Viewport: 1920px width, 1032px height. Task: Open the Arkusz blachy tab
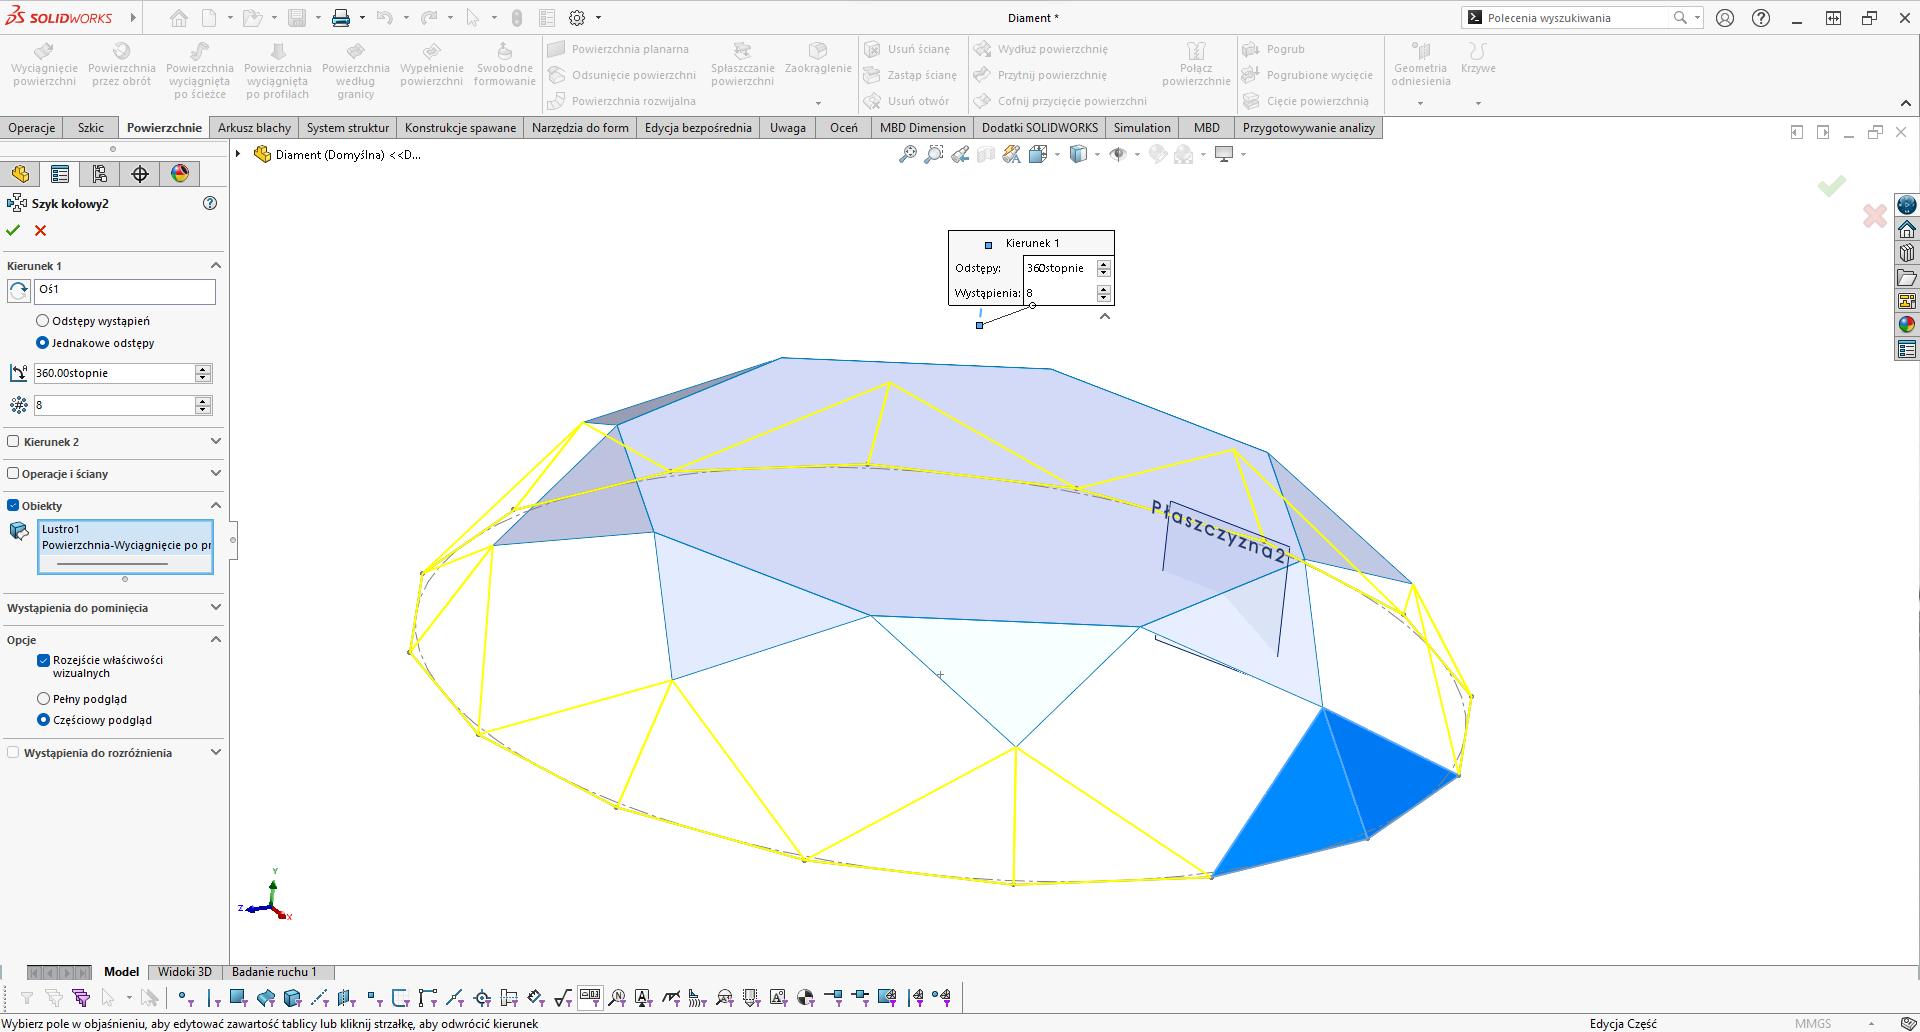coord(254,128)
